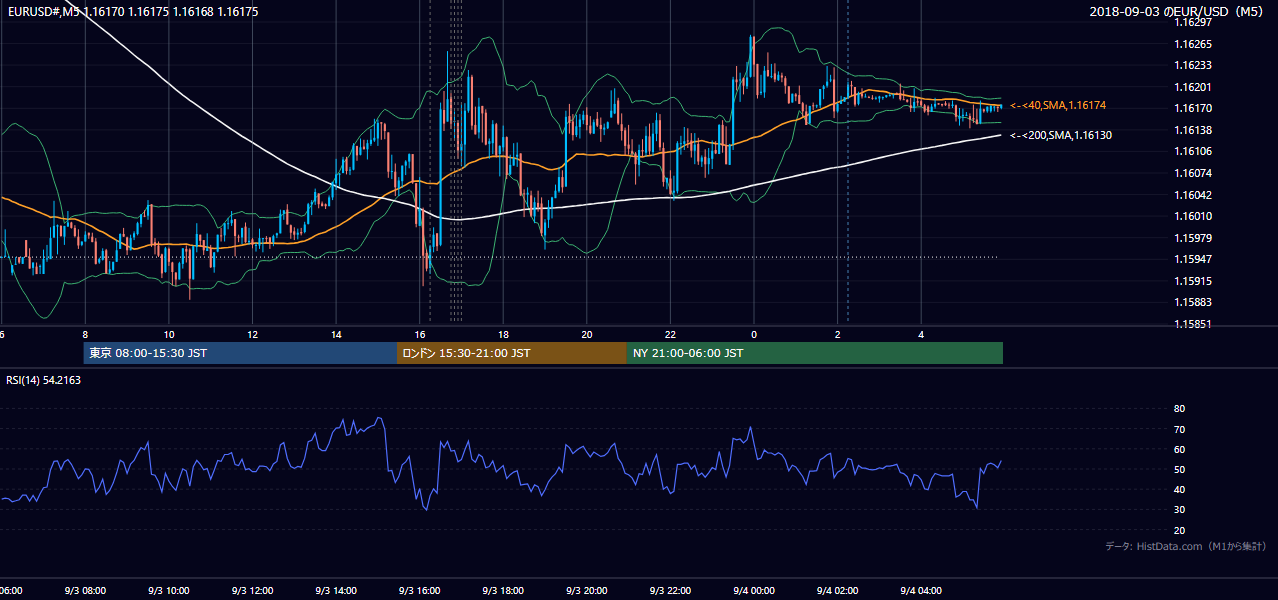Click the 9/3 20:00 date label
This screenshot has width=1278, height=600.
coord(586,590)
